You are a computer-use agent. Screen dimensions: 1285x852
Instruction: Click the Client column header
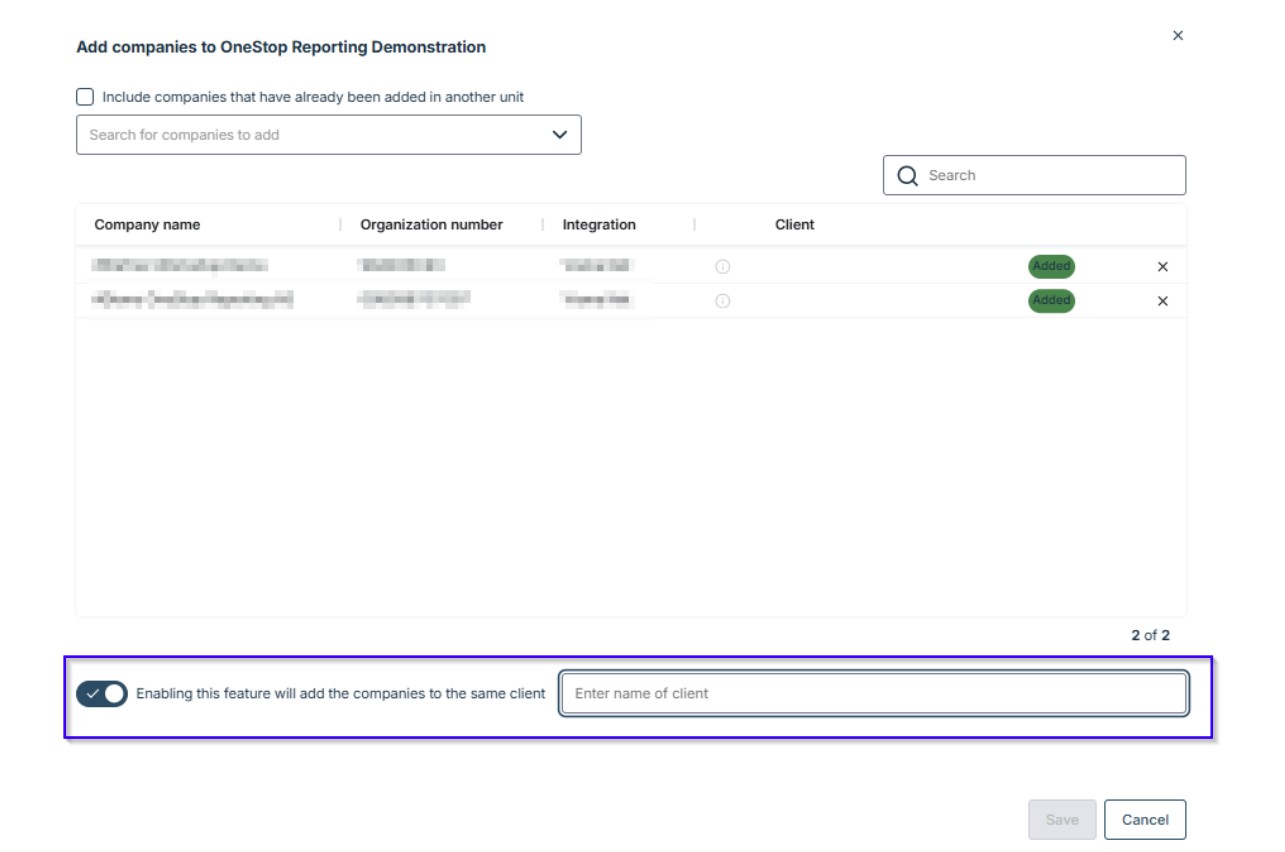tap(794, 225)
